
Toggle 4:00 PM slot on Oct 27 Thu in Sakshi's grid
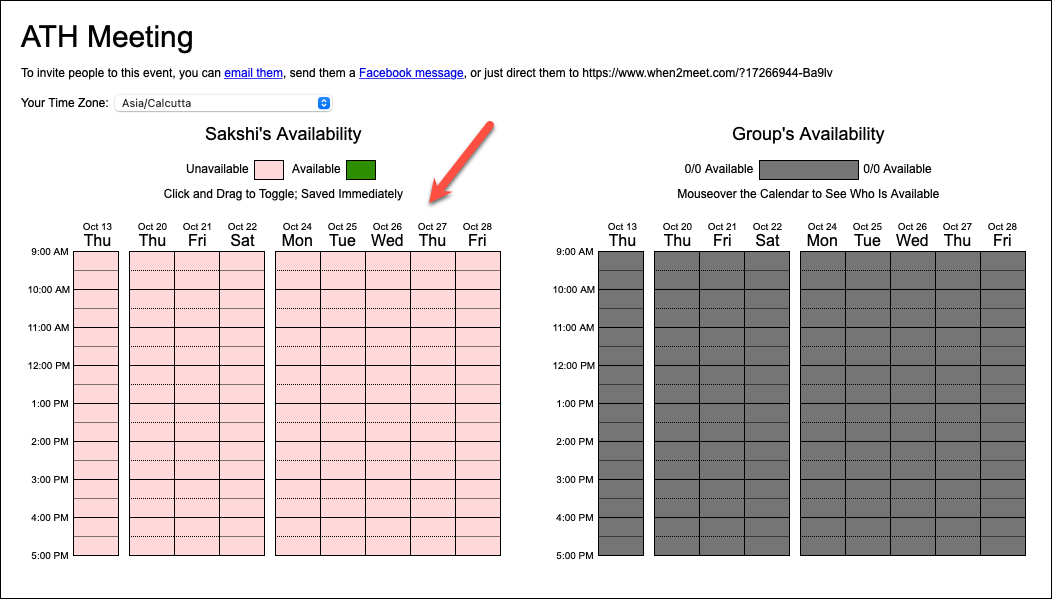433,527
